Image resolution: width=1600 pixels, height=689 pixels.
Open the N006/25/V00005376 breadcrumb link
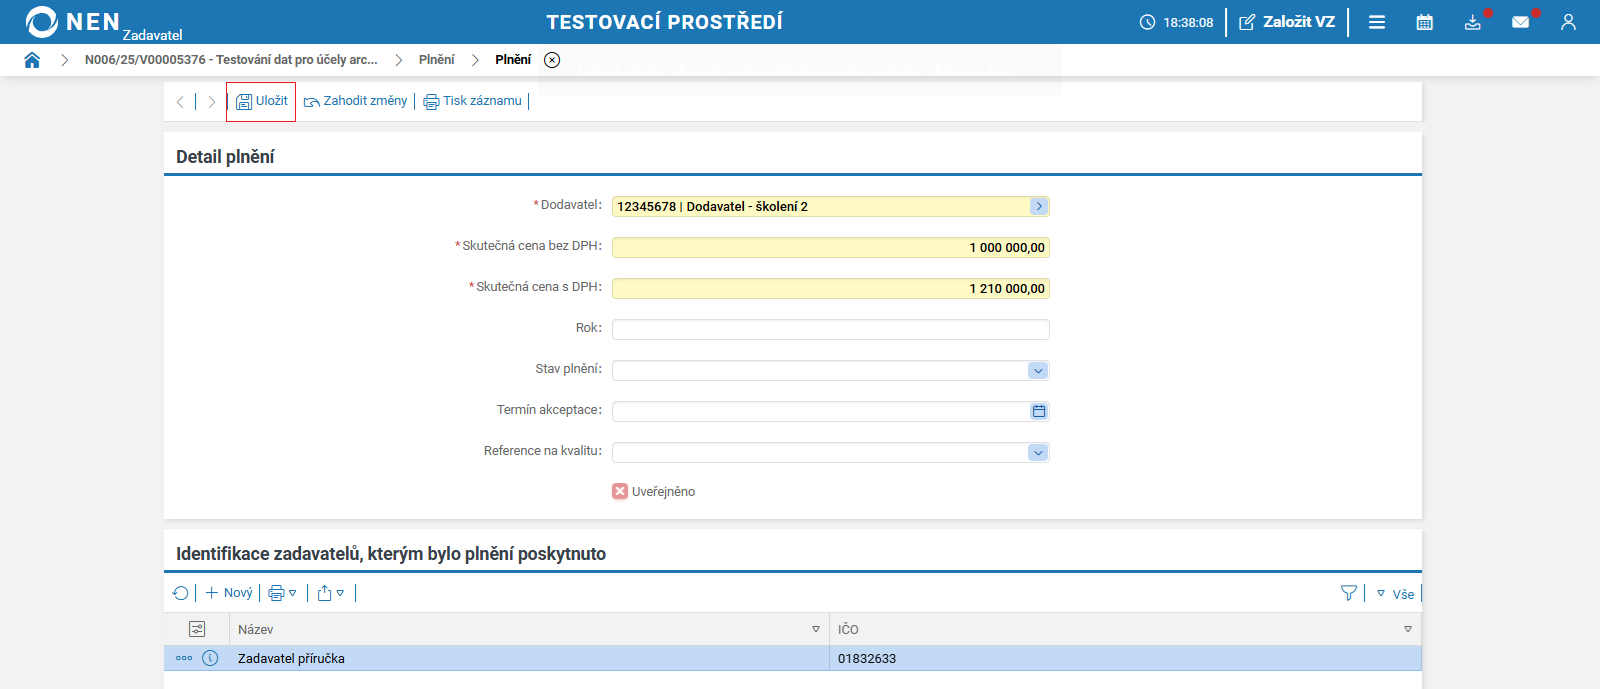tap(231, 60)
